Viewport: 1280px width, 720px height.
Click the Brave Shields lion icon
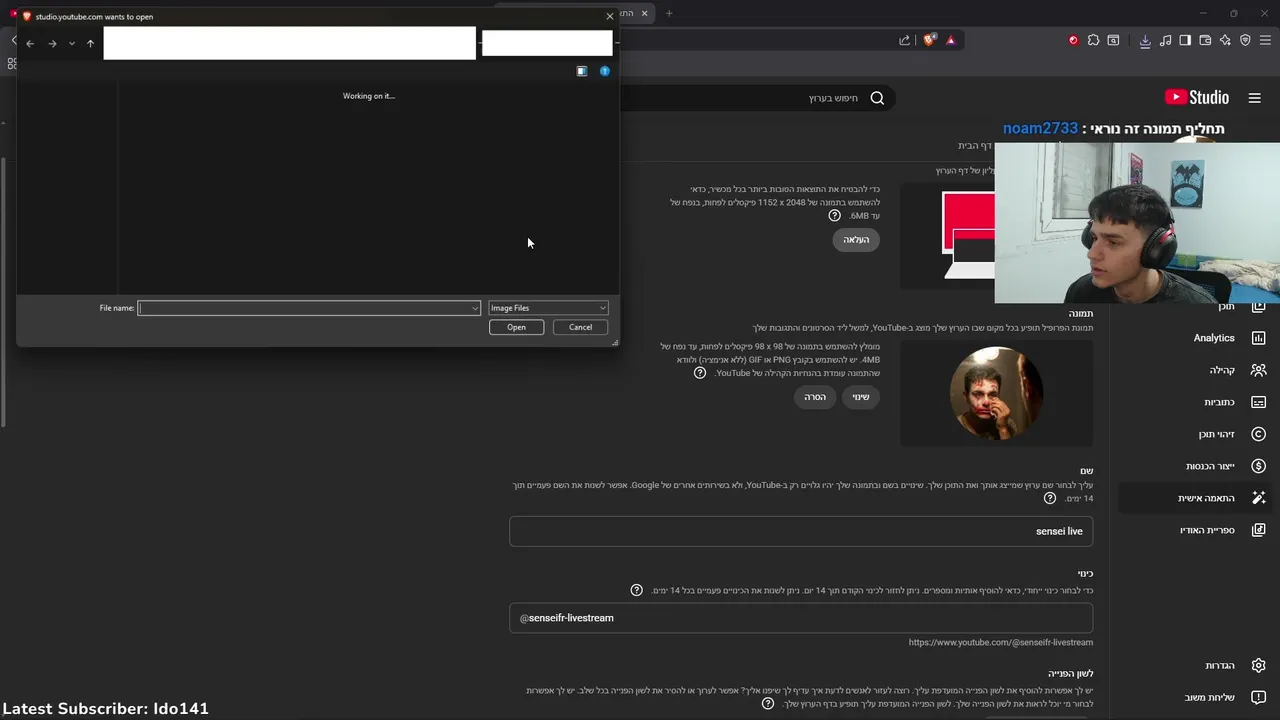click(930, 40)
